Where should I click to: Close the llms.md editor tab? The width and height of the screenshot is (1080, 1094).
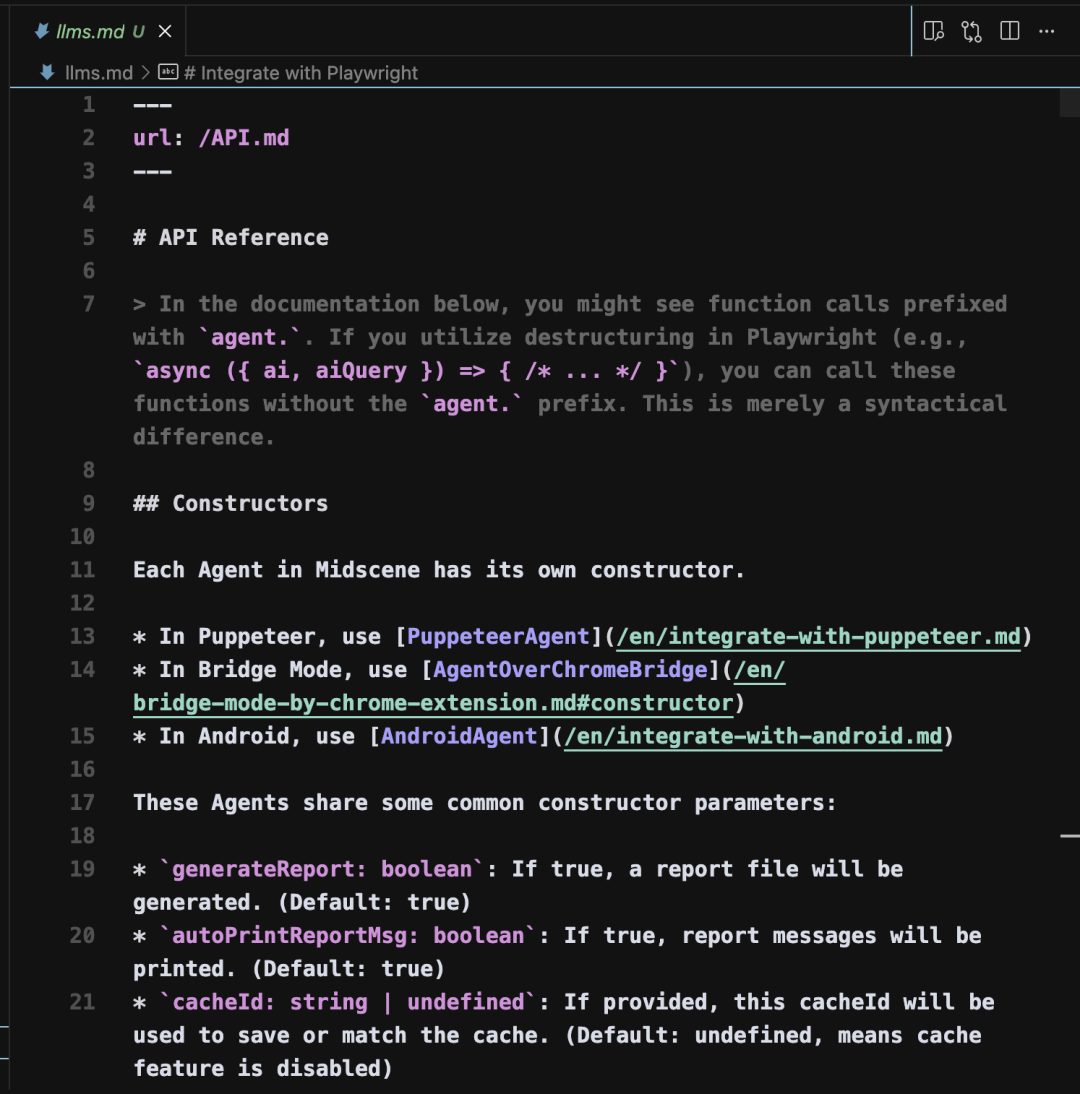tap(164, 31)
